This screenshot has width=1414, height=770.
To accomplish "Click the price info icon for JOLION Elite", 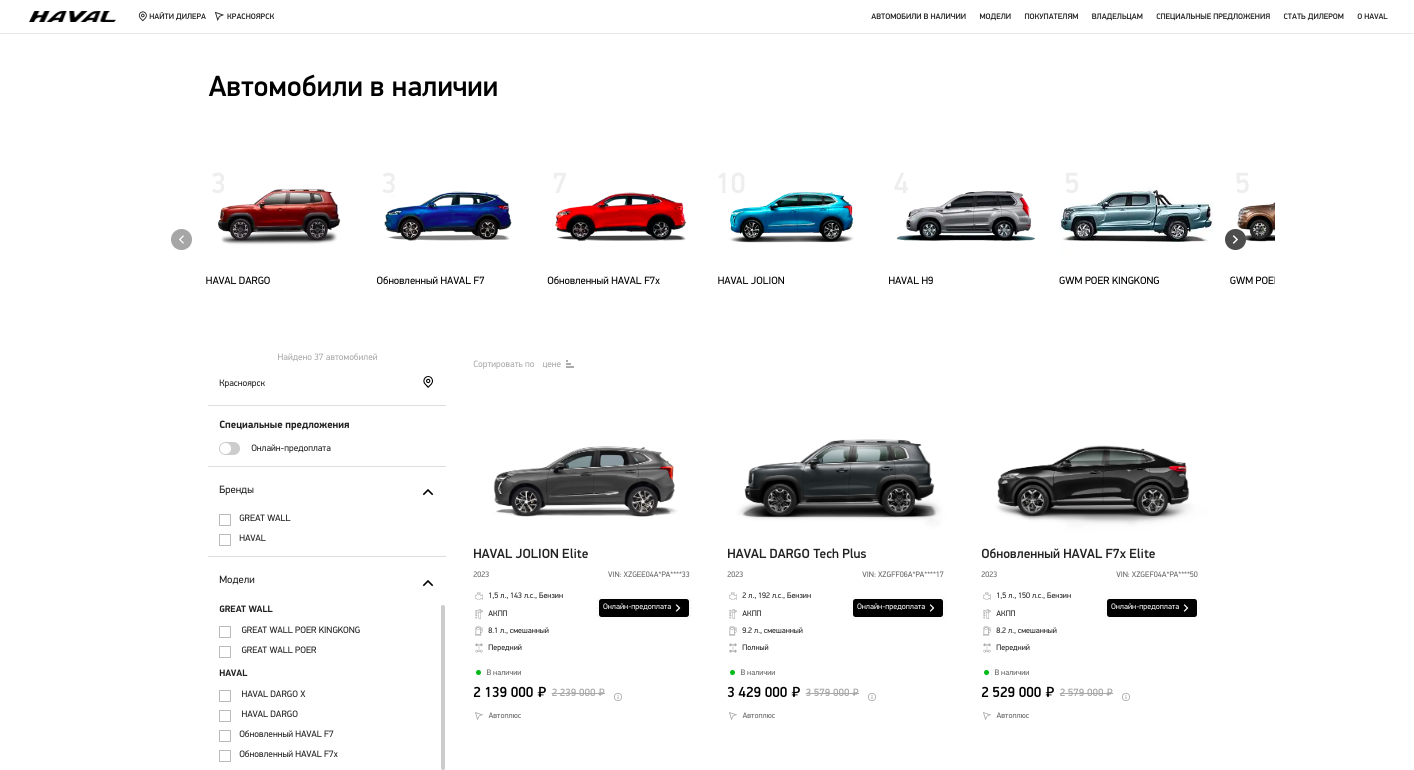I will point(618,697).
